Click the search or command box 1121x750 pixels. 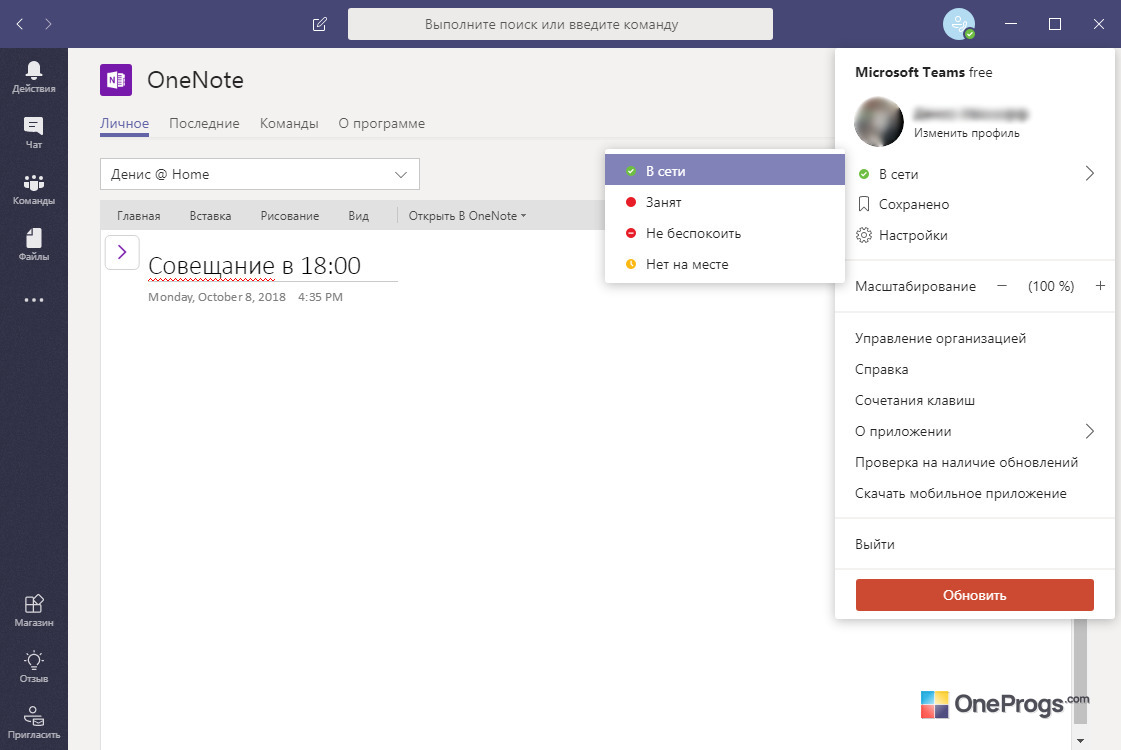pos(560,24)
